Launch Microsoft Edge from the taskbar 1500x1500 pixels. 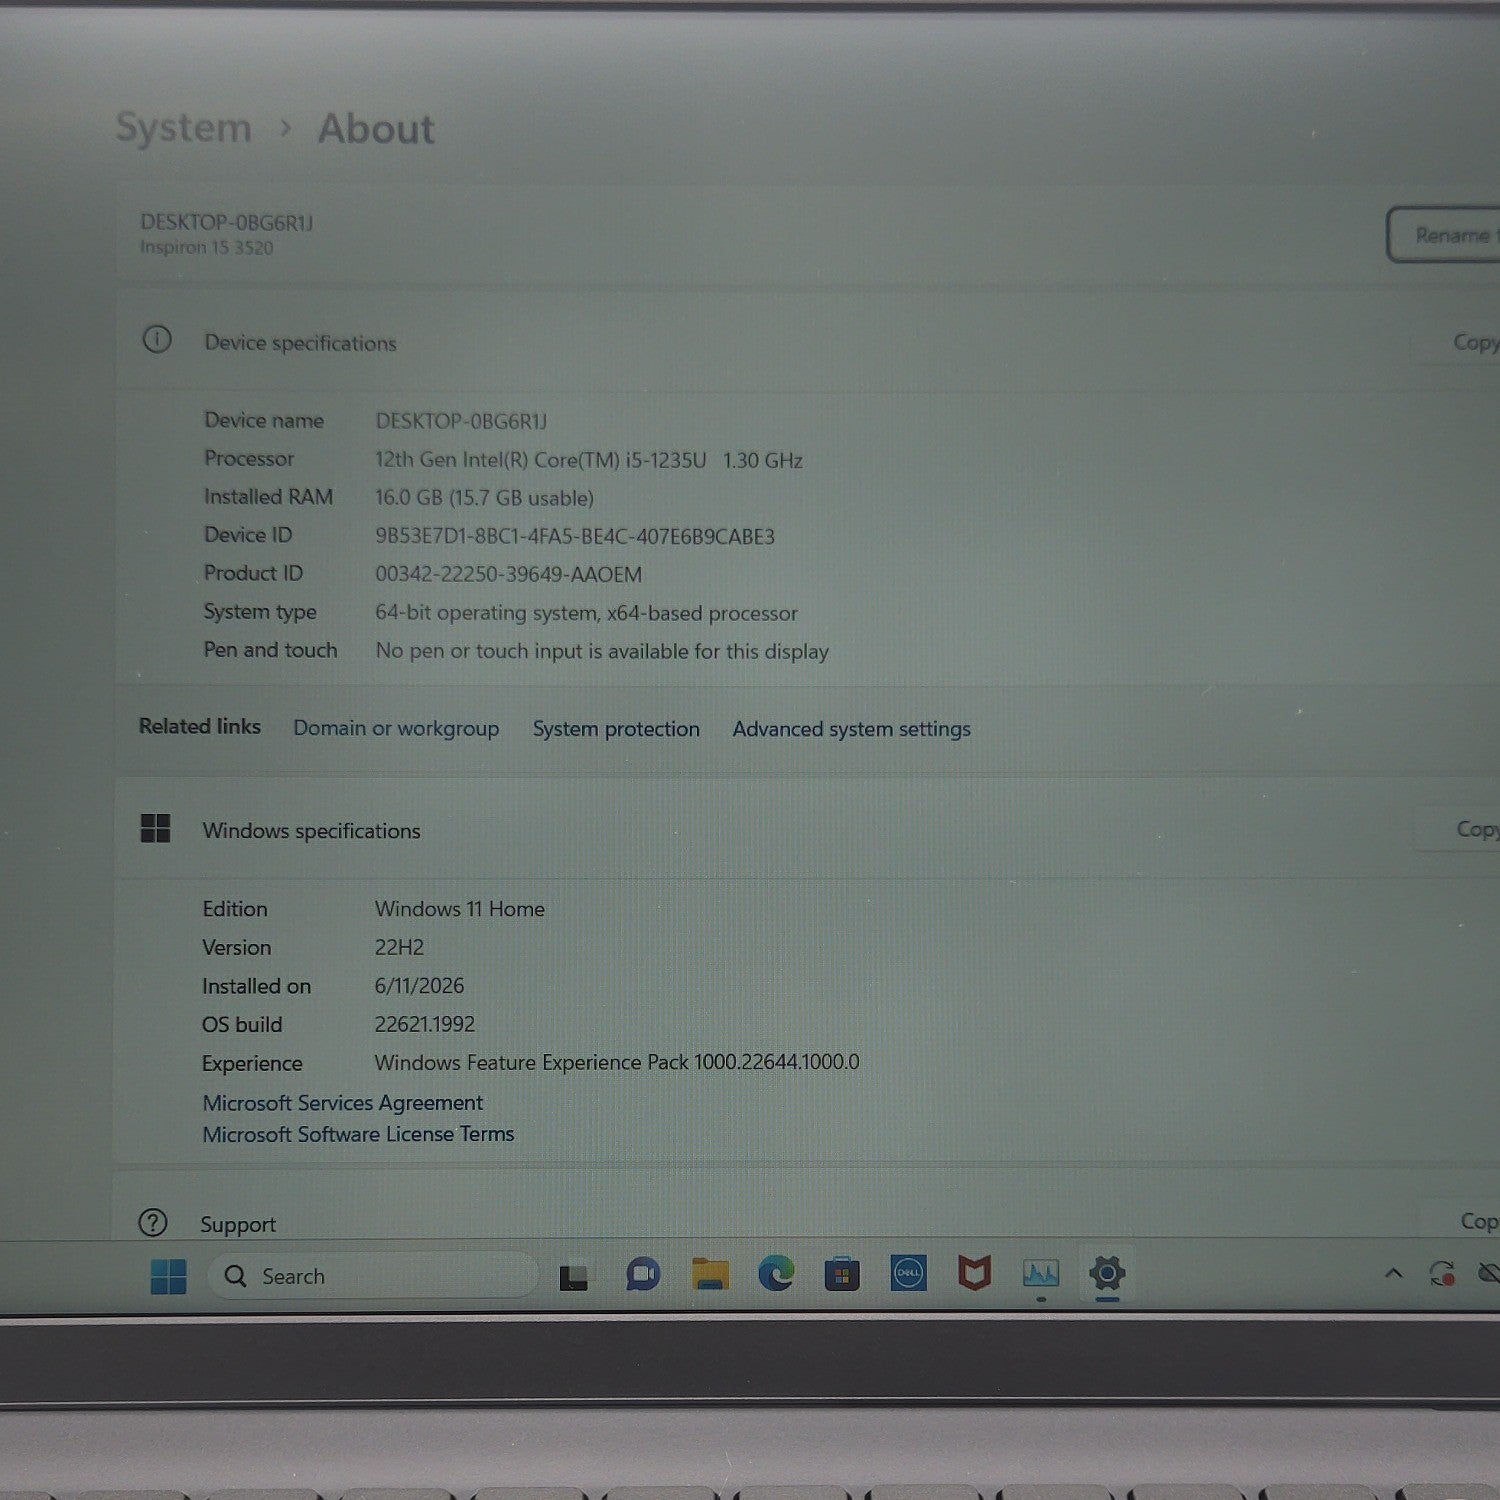[776, 1273]
